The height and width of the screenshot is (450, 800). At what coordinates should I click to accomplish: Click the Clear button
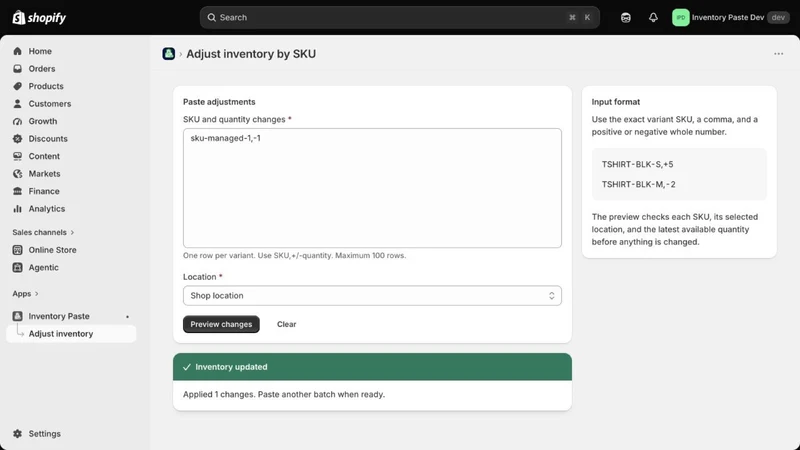tap(286, 324)
